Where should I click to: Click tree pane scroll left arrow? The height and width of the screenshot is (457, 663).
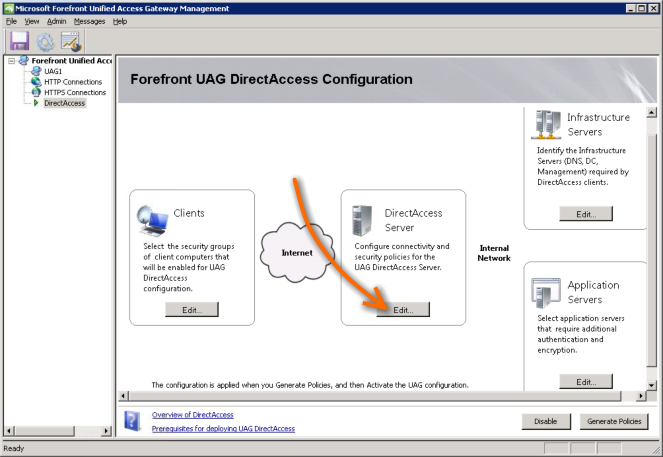pos(9,431)
